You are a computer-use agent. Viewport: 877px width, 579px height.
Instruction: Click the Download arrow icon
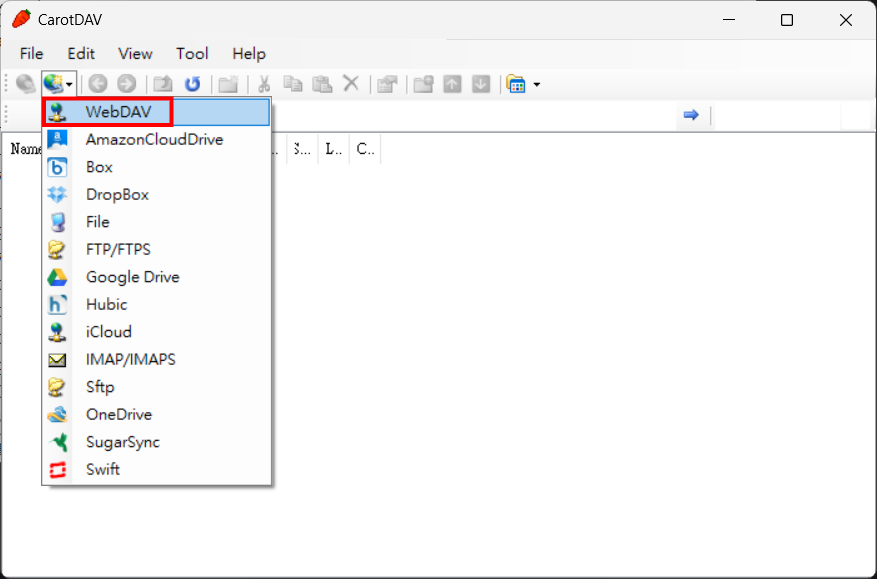tap(481, 84)
